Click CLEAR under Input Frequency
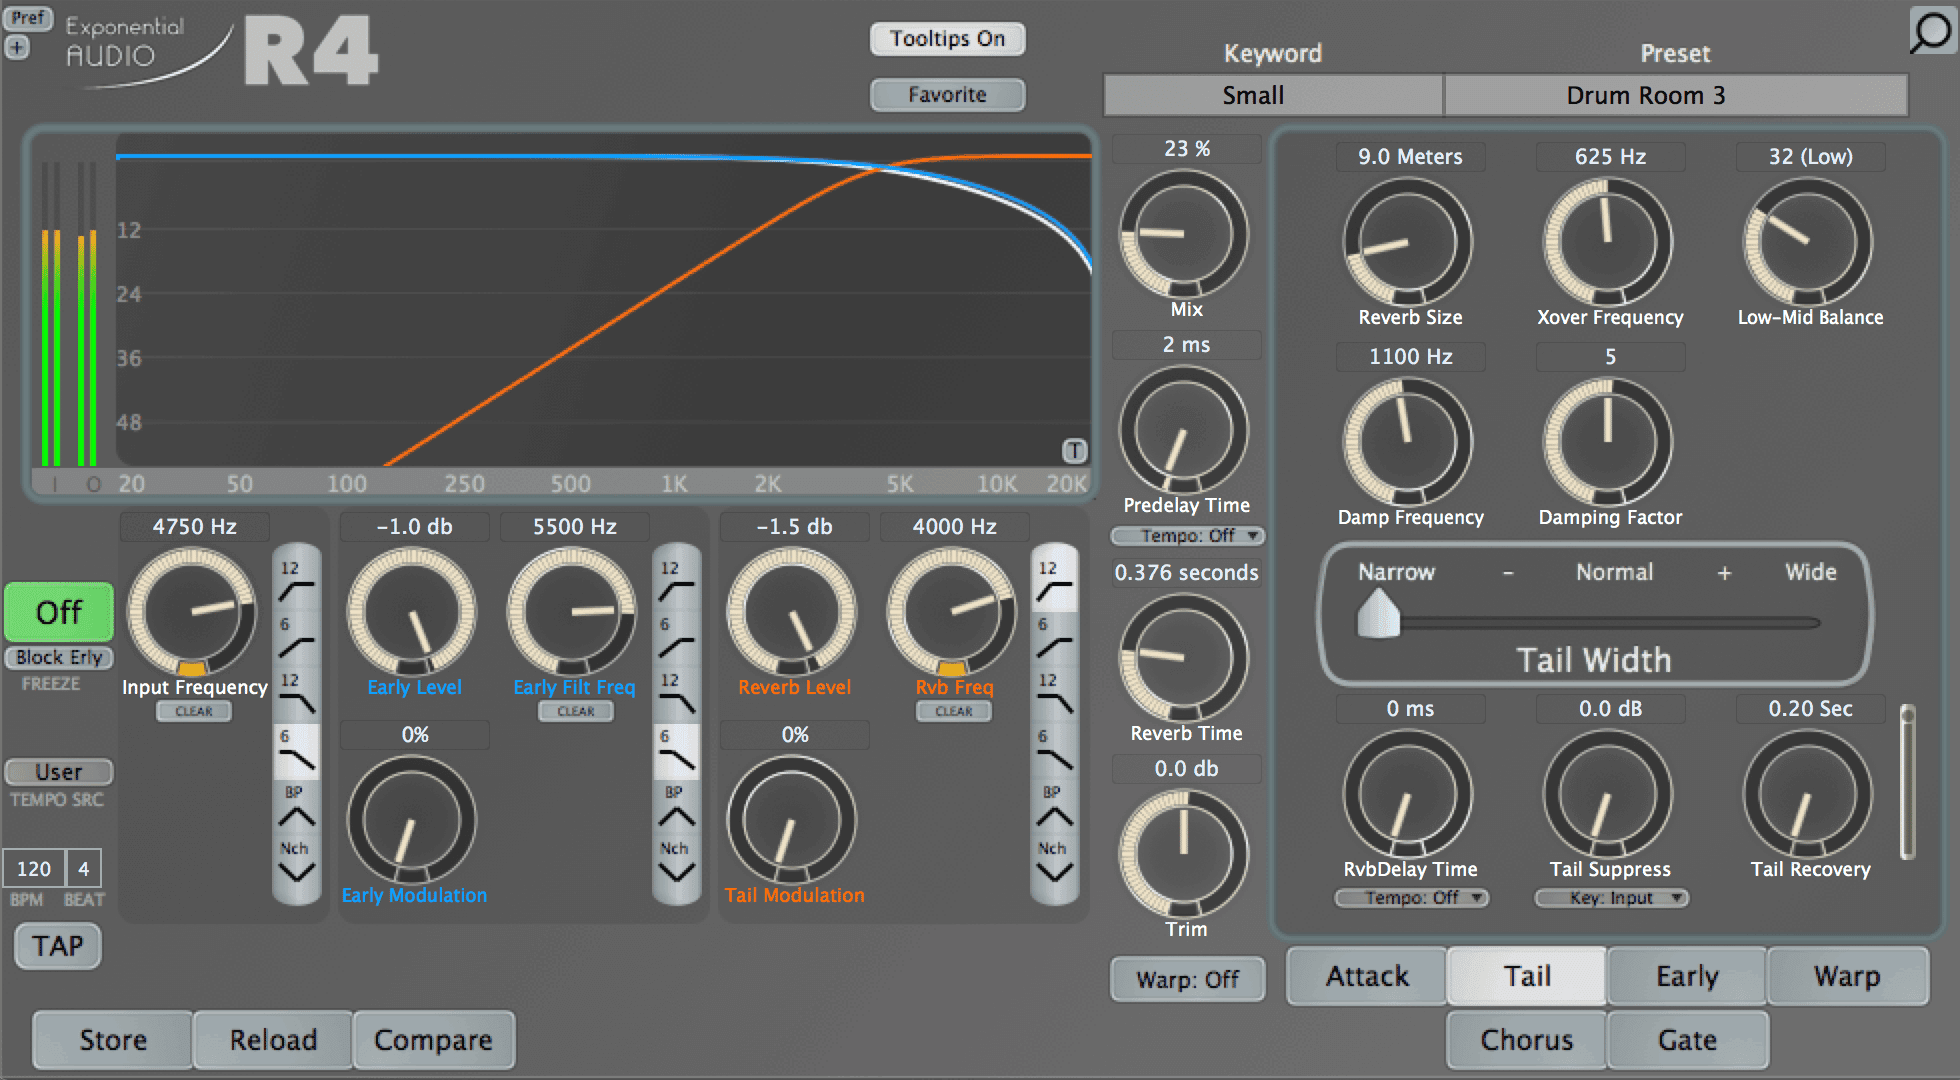This screenshot has height=1080, width=1960. pyautogui.click(x=194, y=712)
